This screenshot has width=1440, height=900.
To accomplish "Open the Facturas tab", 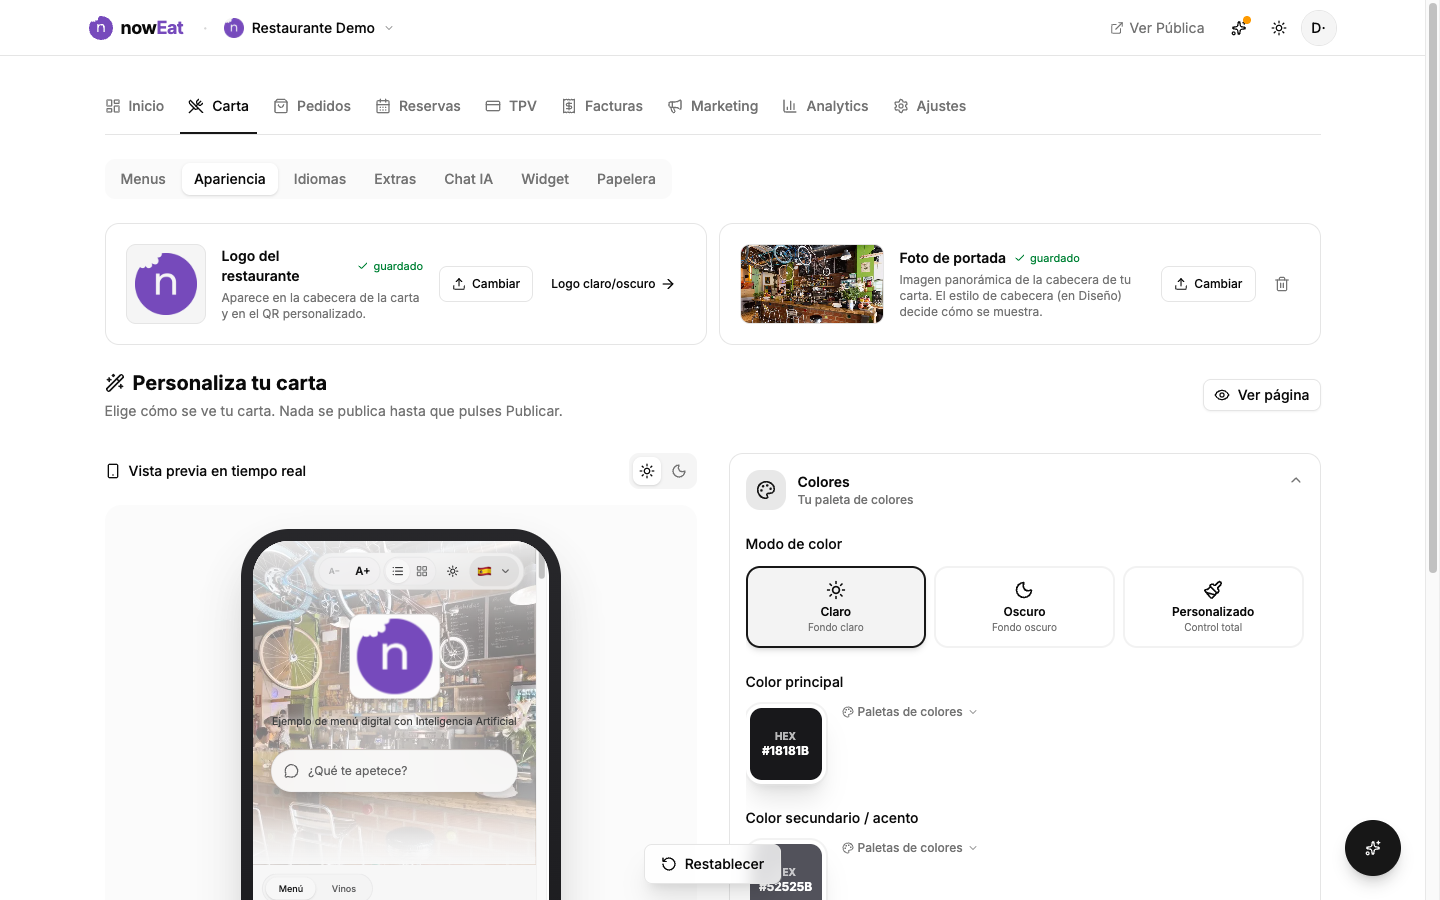I will (x=602, y=106).
